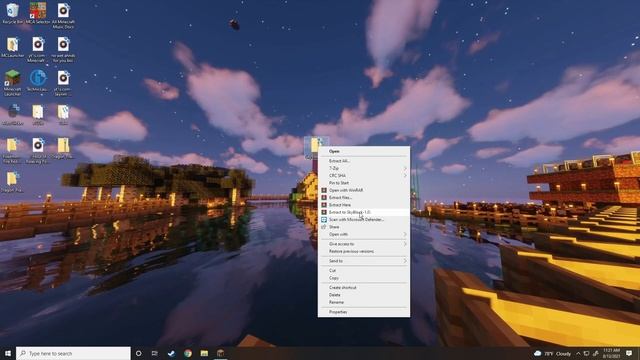Choose Share in the context menu
Image resolution: width=640 pixels, height=360 pixels.
pyautogui.click(x=364, y=227)
